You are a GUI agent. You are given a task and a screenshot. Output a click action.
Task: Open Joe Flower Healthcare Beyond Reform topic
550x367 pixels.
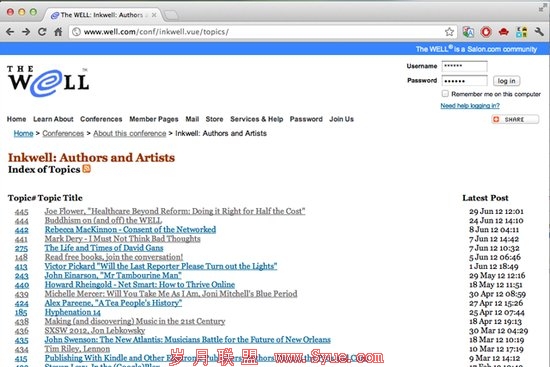(175, 211)
